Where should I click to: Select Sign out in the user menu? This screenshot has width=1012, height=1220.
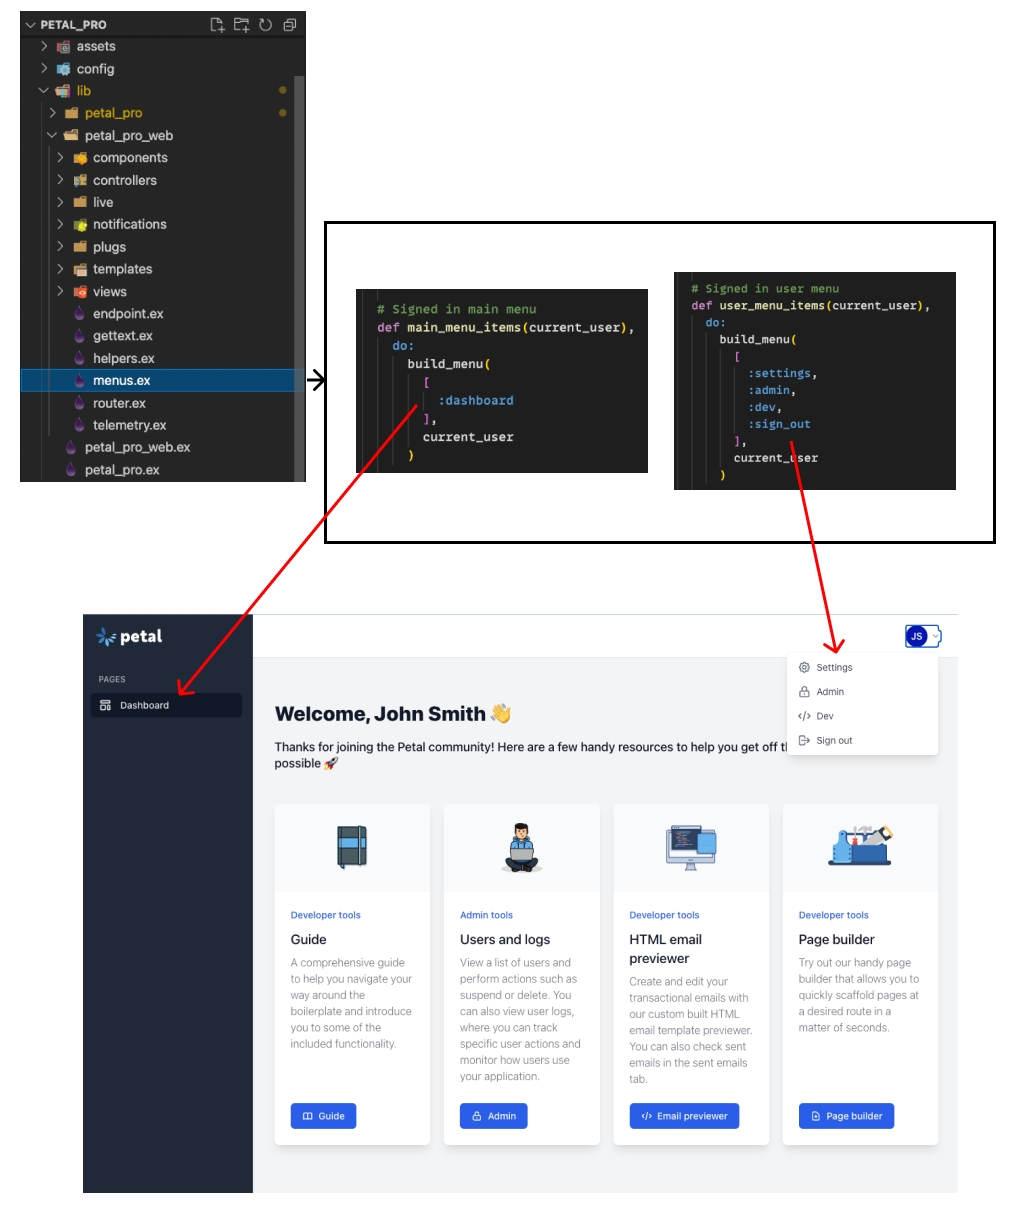[x=834, y=741]
